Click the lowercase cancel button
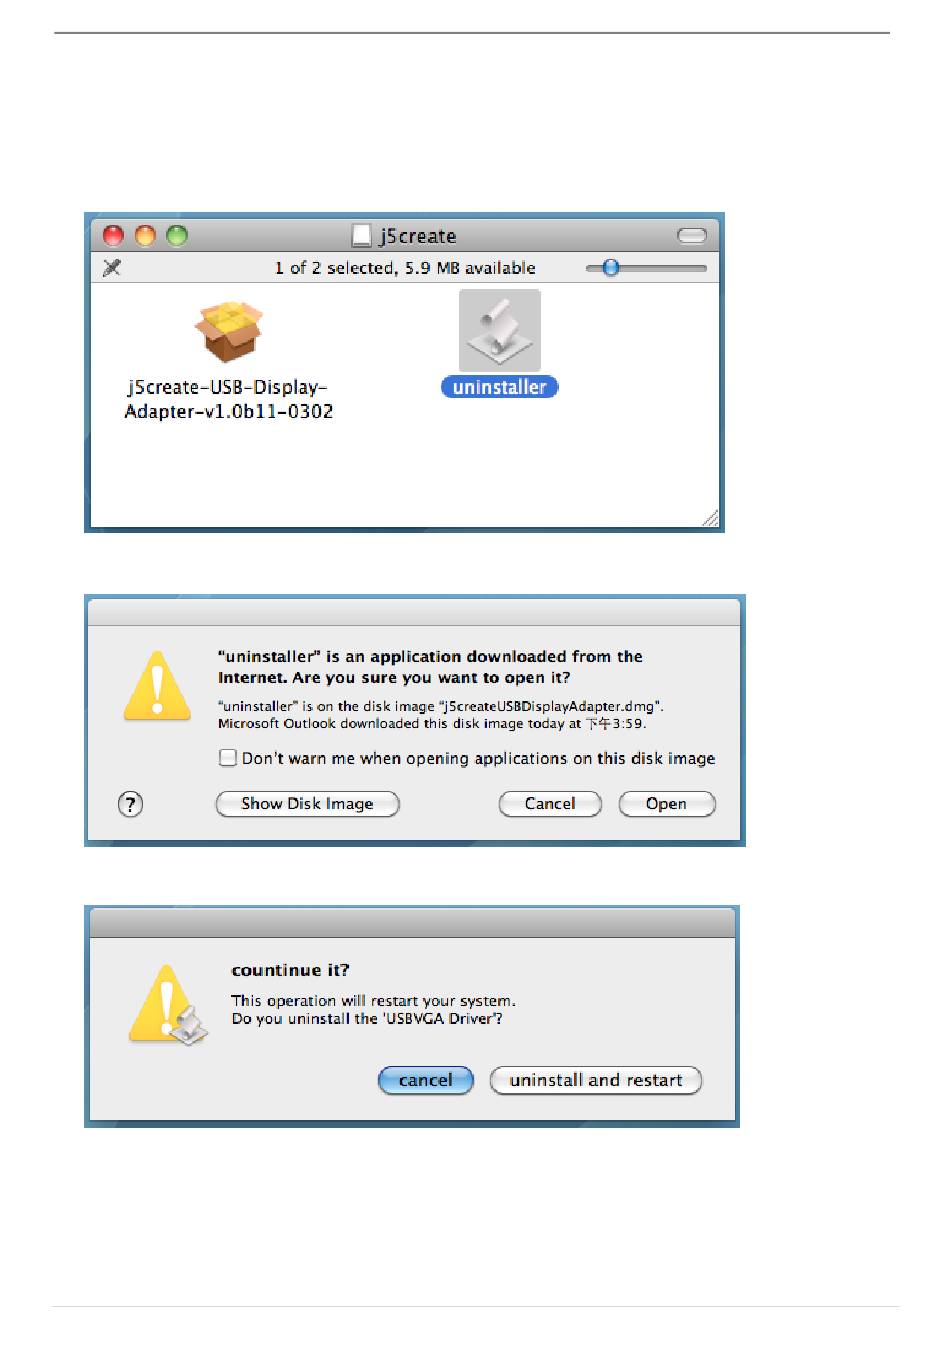The image size is (950, 1370). [x=426, y=1080]
